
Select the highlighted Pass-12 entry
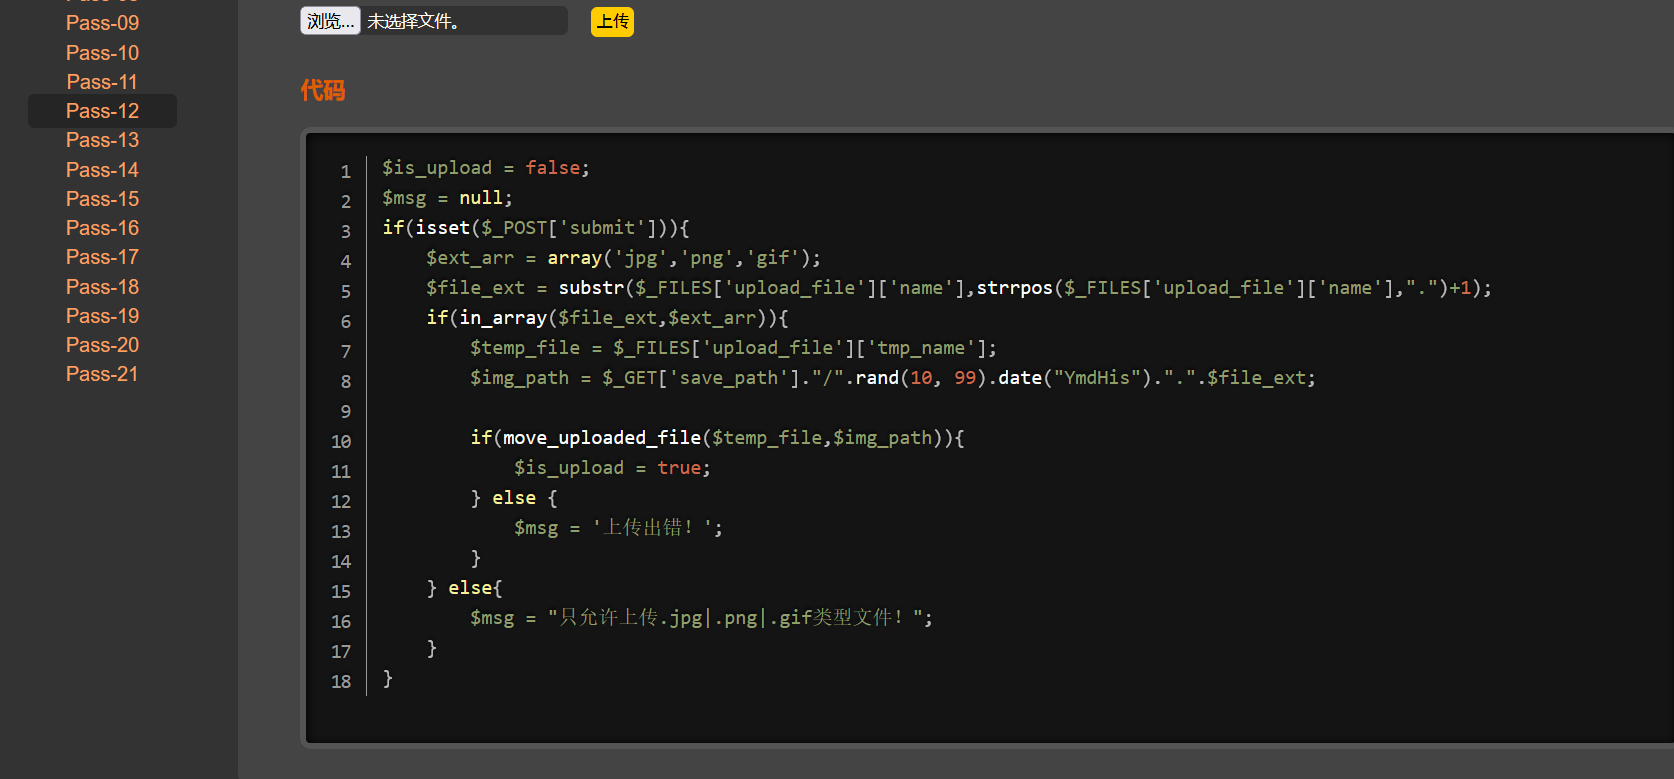coord(102,111)
